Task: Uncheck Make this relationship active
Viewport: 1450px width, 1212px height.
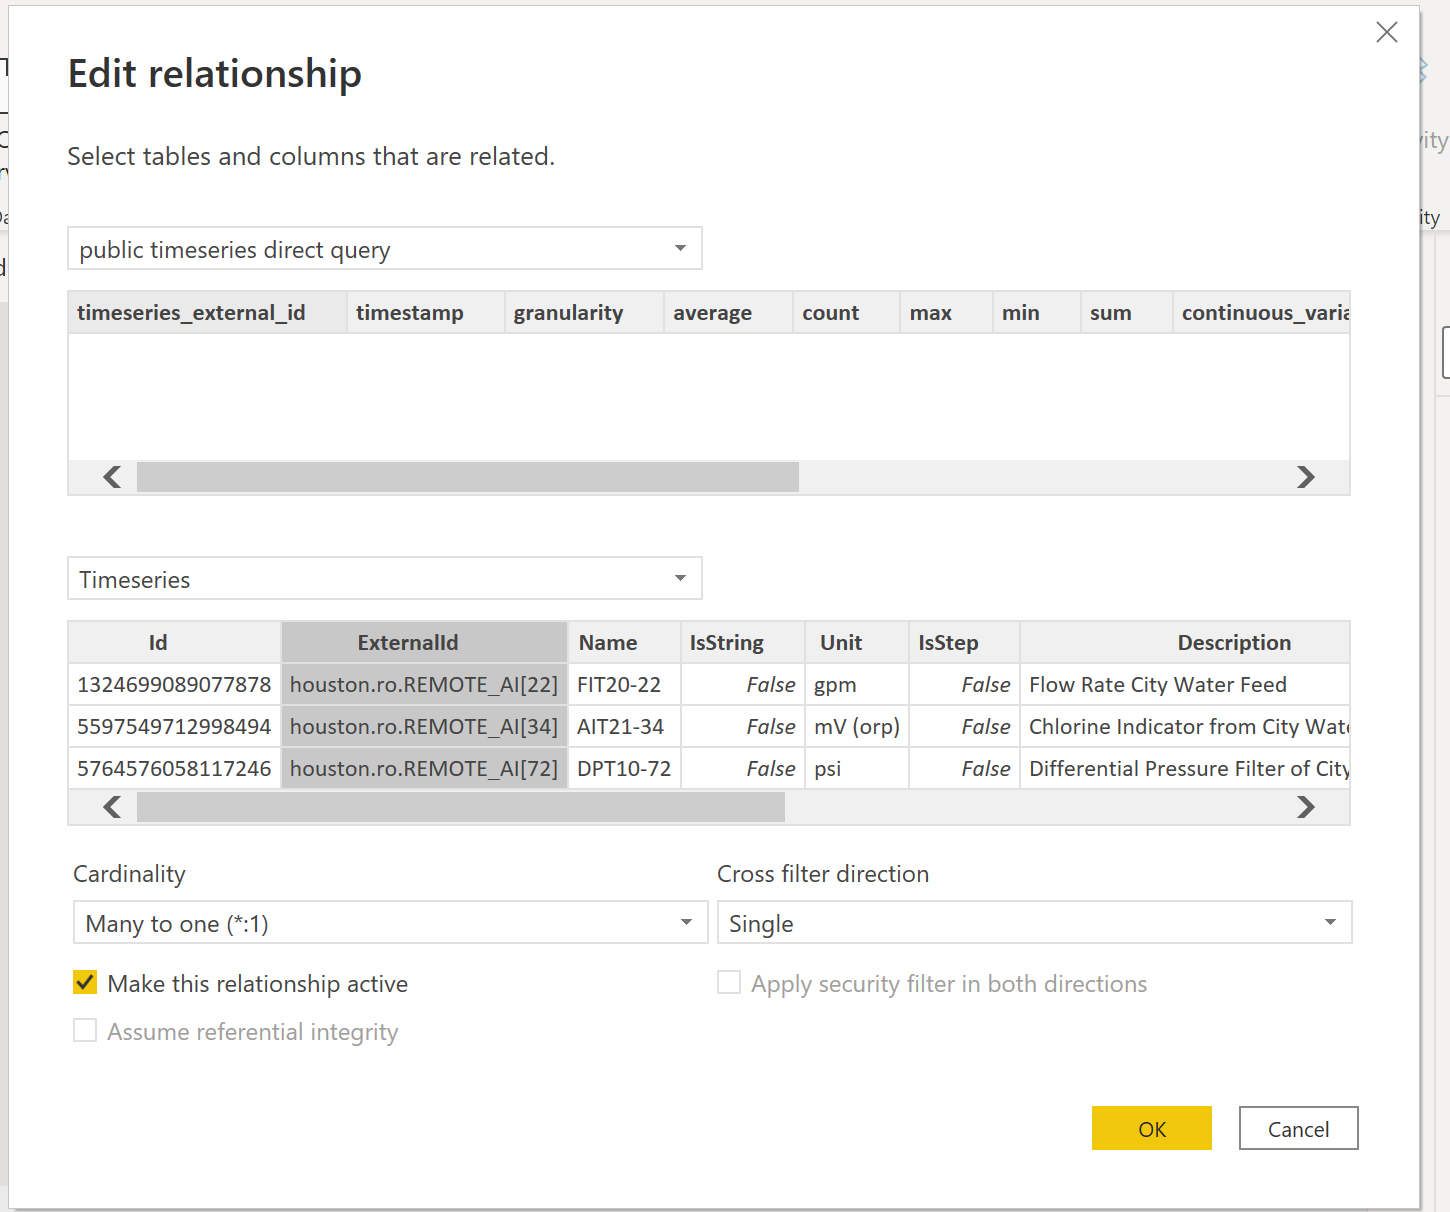Action: click(x=86, y=983)
